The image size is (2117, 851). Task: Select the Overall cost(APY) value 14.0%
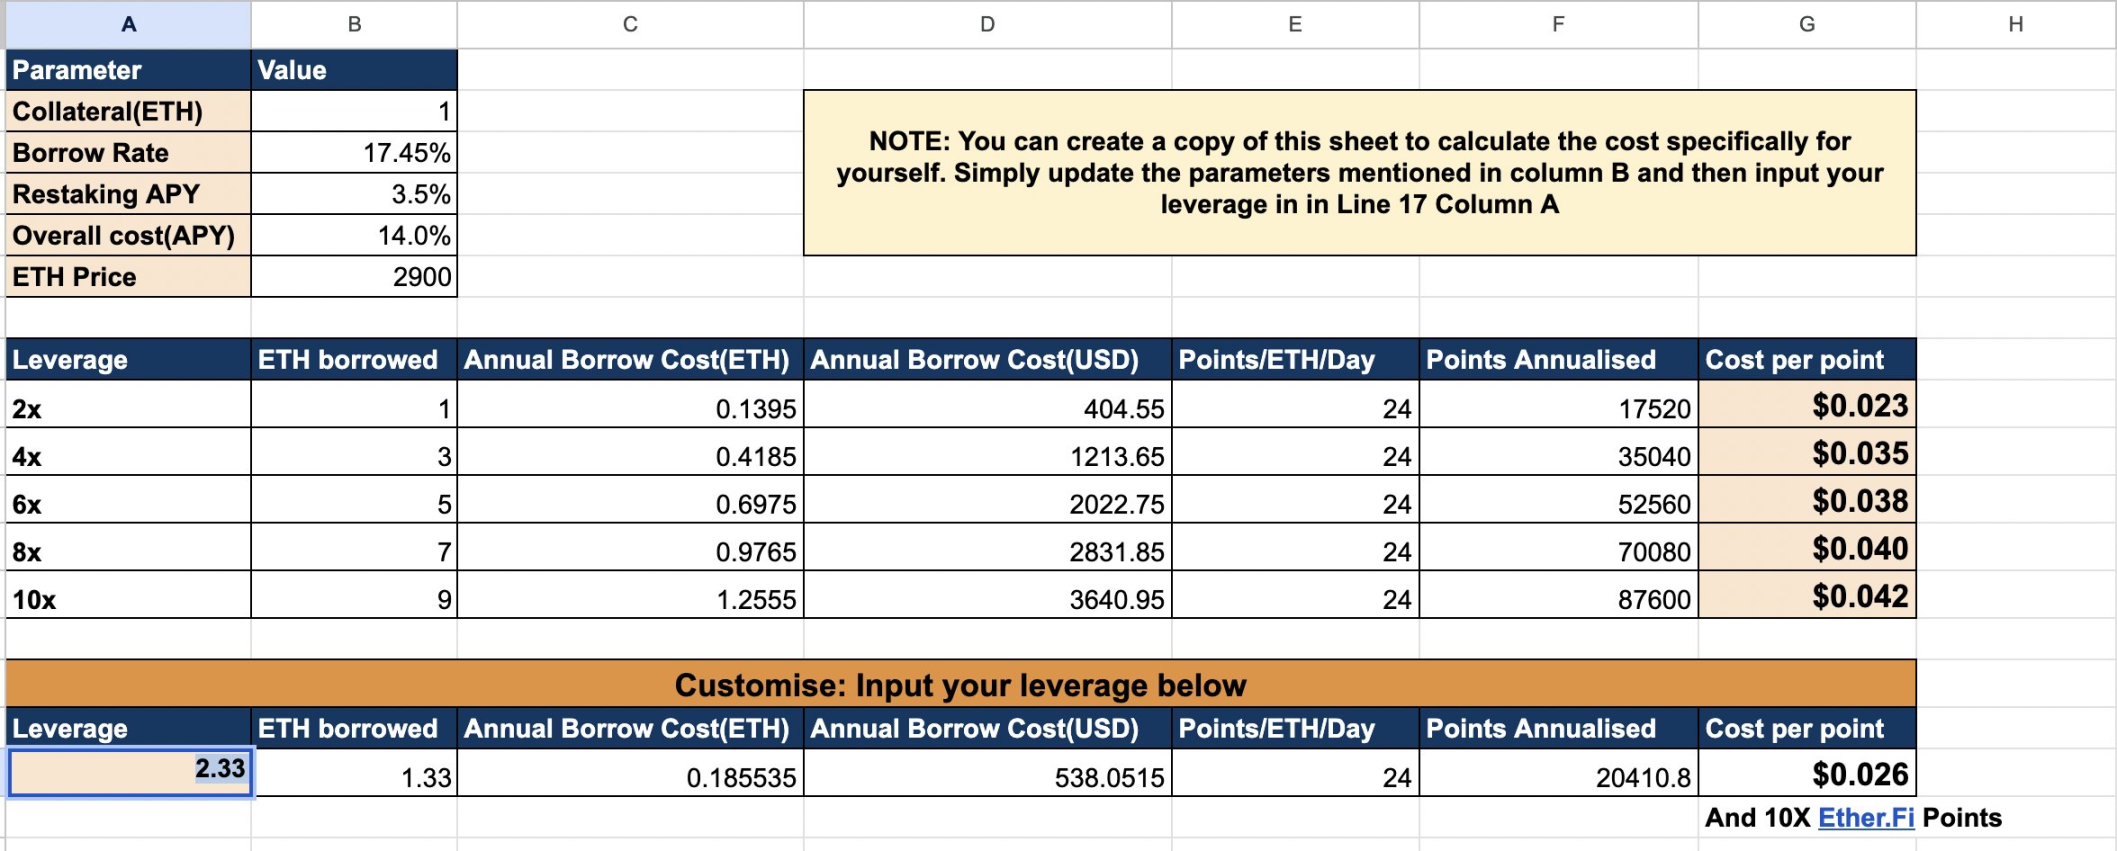(354, 235)
